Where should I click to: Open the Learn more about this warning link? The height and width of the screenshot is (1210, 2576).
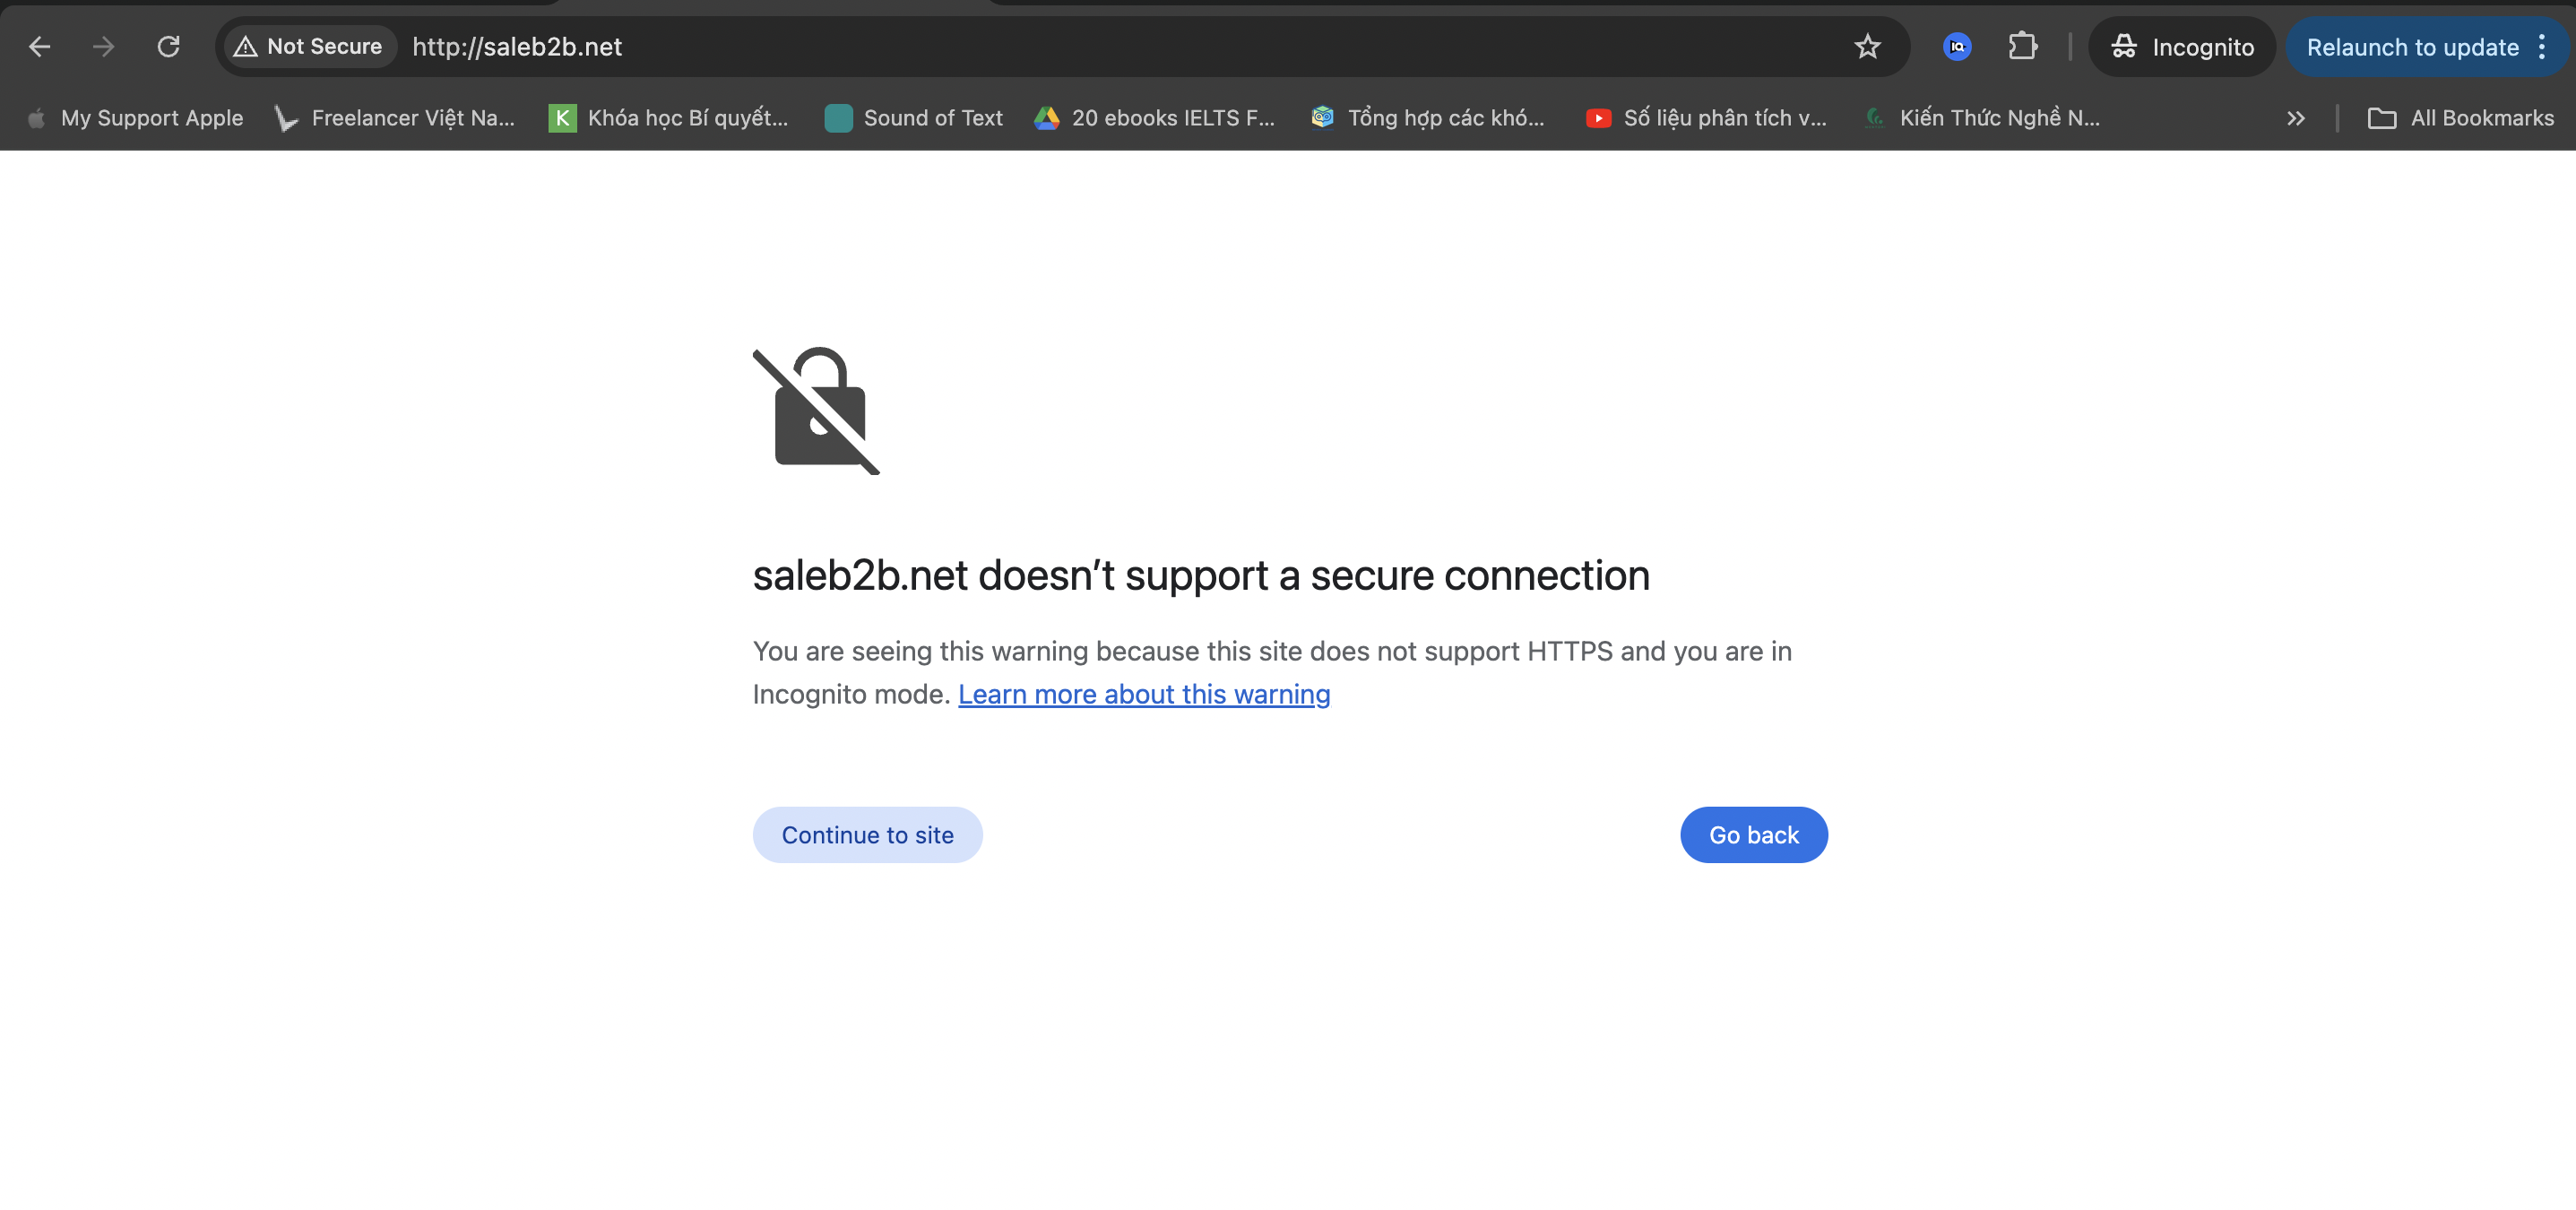pyautogui.click(x=1143, y=694)
